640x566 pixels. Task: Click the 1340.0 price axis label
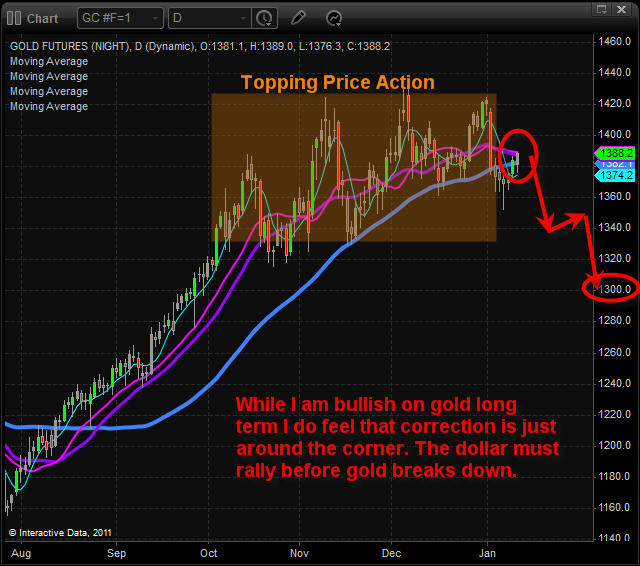click(615, 227)
